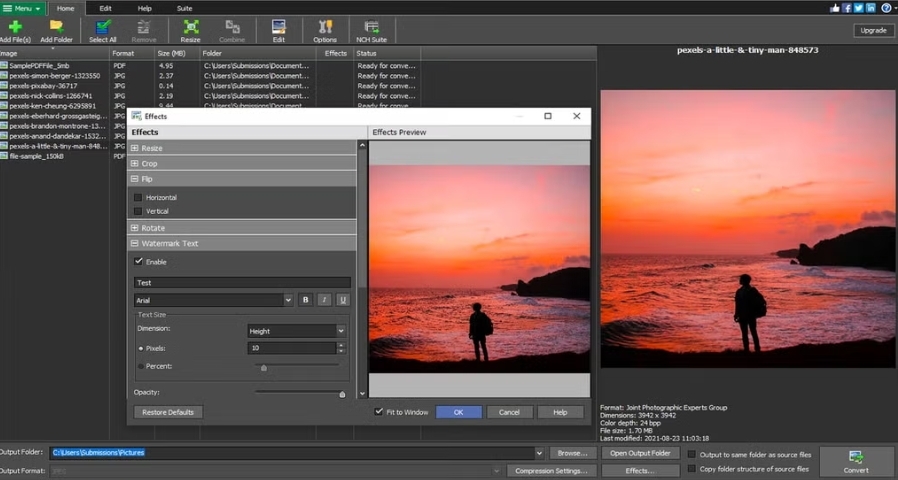Viewport: 898px width, 480px height.
Task: Uncheck the watermark Enable checkbox
Action: 138,261
